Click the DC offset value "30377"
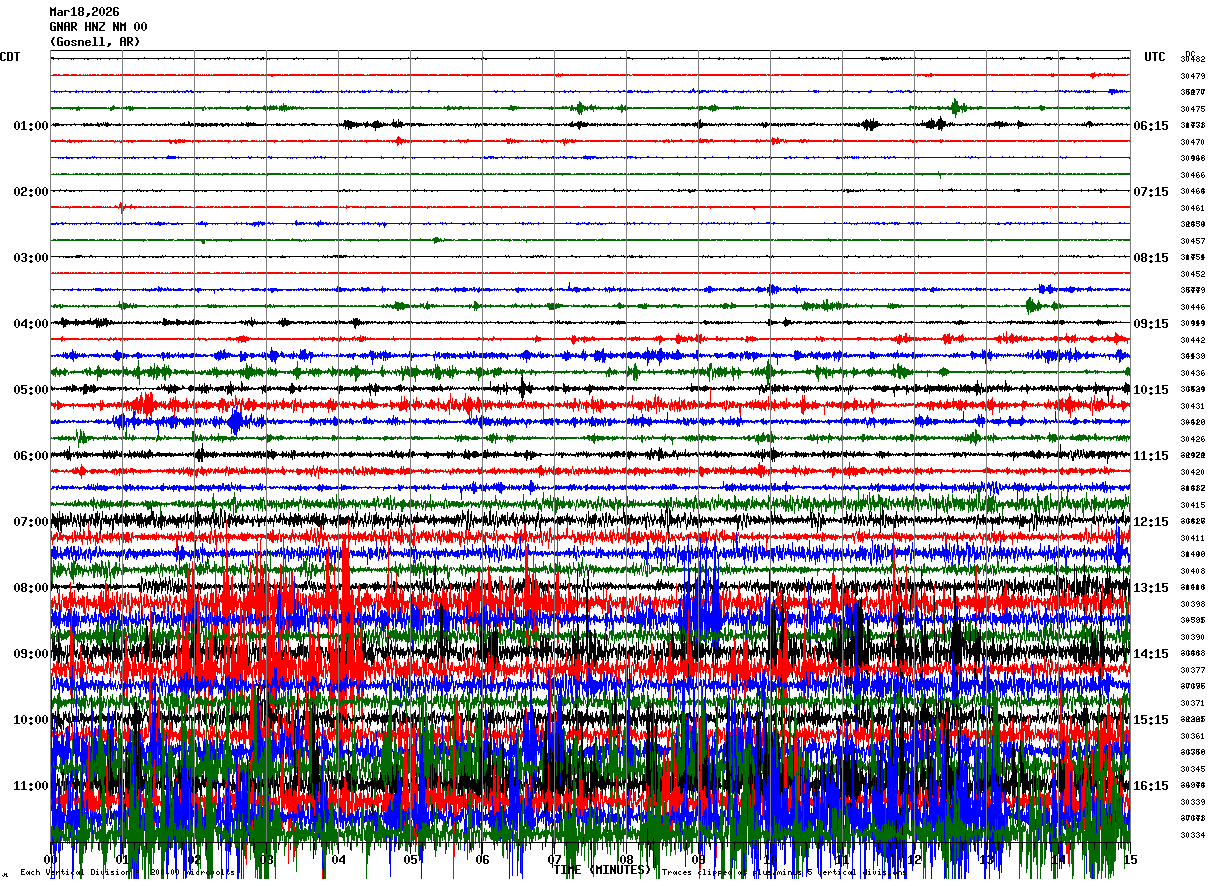1210x886 pixels. tap(1192, 670)
